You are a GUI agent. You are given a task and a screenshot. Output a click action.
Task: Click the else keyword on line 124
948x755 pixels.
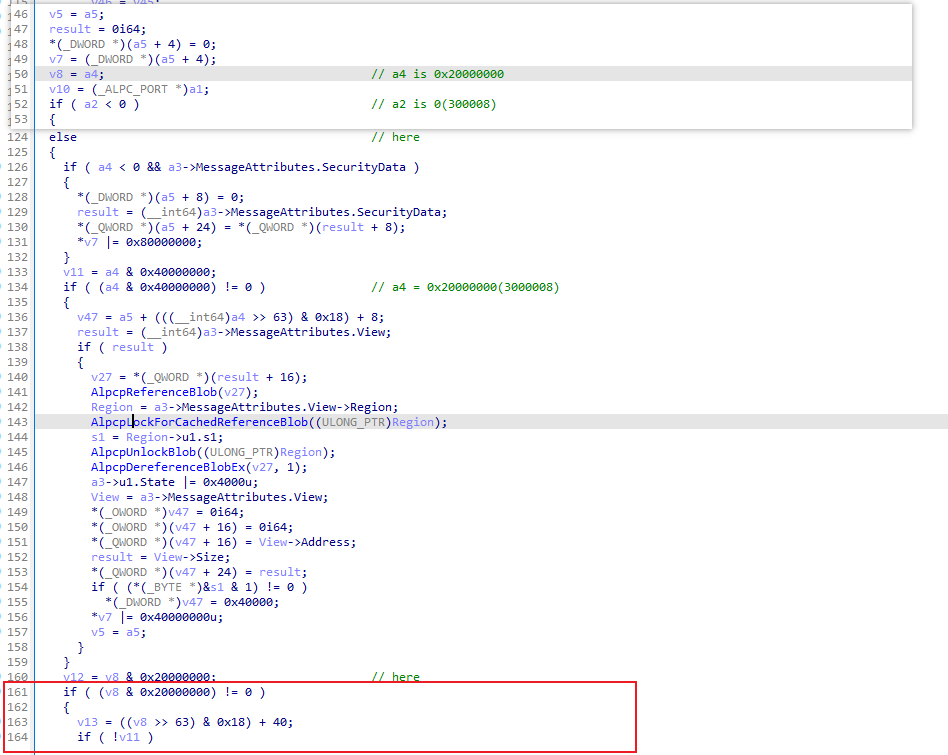click(x=63, y=137)
